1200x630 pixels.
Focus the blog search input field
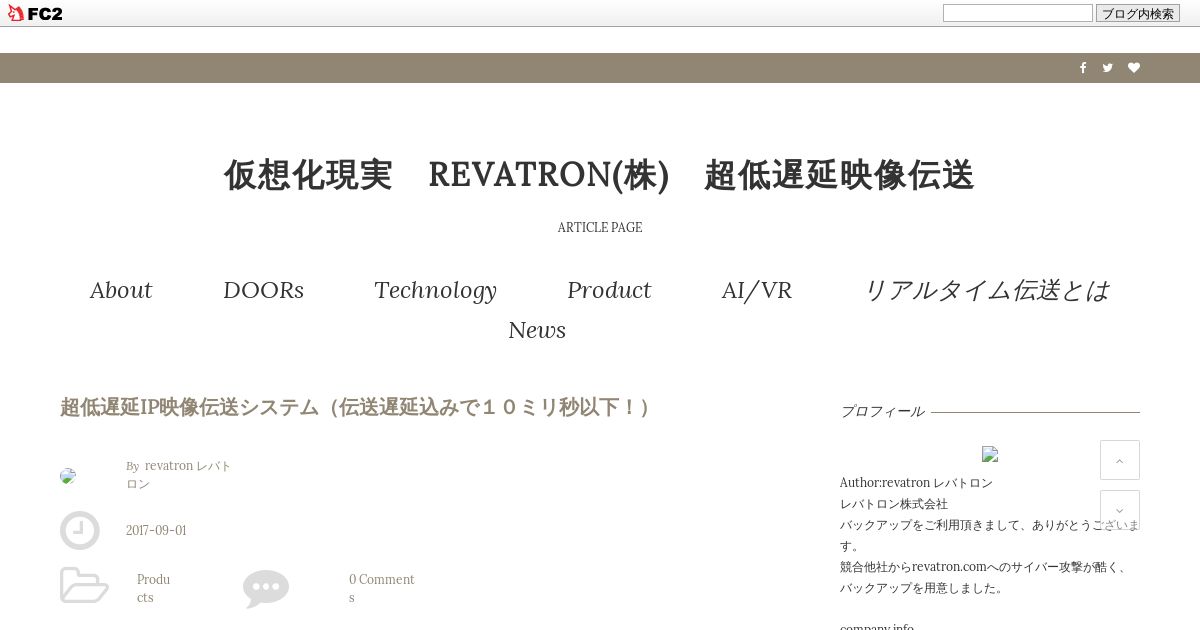(x=1018, y=13)
